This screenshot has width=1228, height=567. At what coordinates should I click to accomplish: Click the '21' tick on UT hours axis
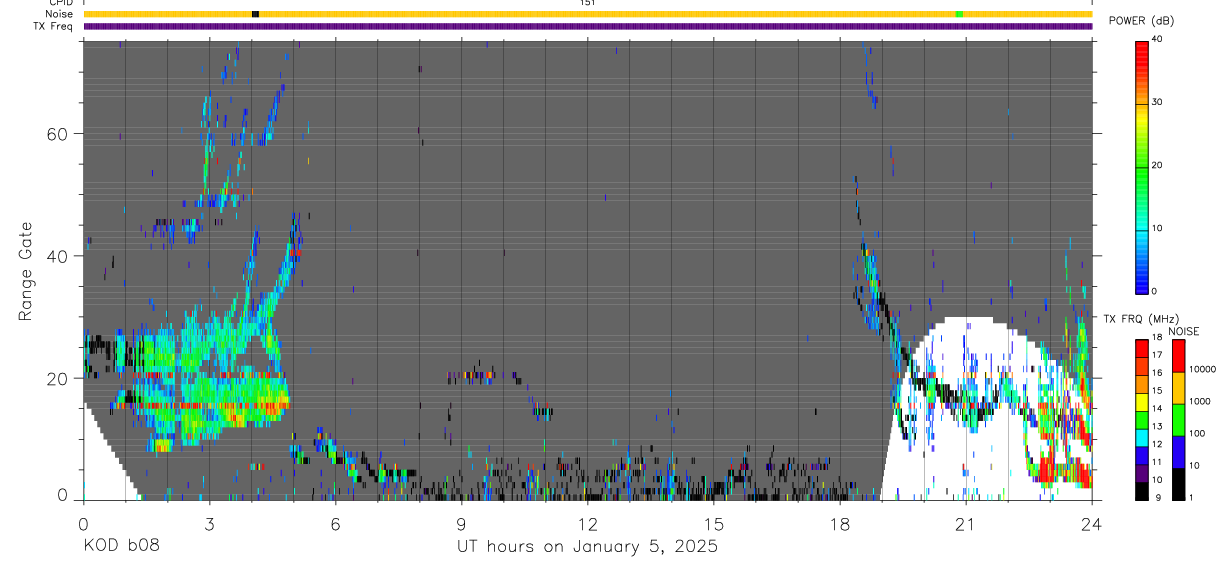965,523
